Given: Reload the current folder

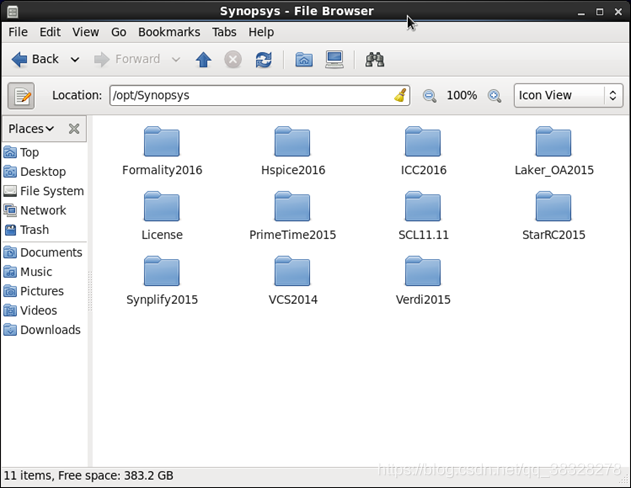Looking at the screenshot, I should tap(264, 60).
